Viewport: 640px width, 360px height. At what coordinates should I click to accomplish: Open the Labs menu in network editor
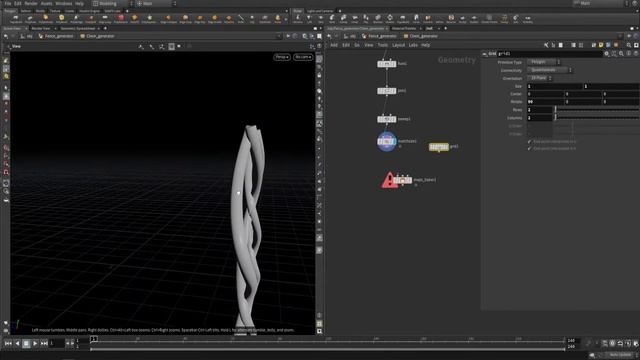(x=413, y=45)
